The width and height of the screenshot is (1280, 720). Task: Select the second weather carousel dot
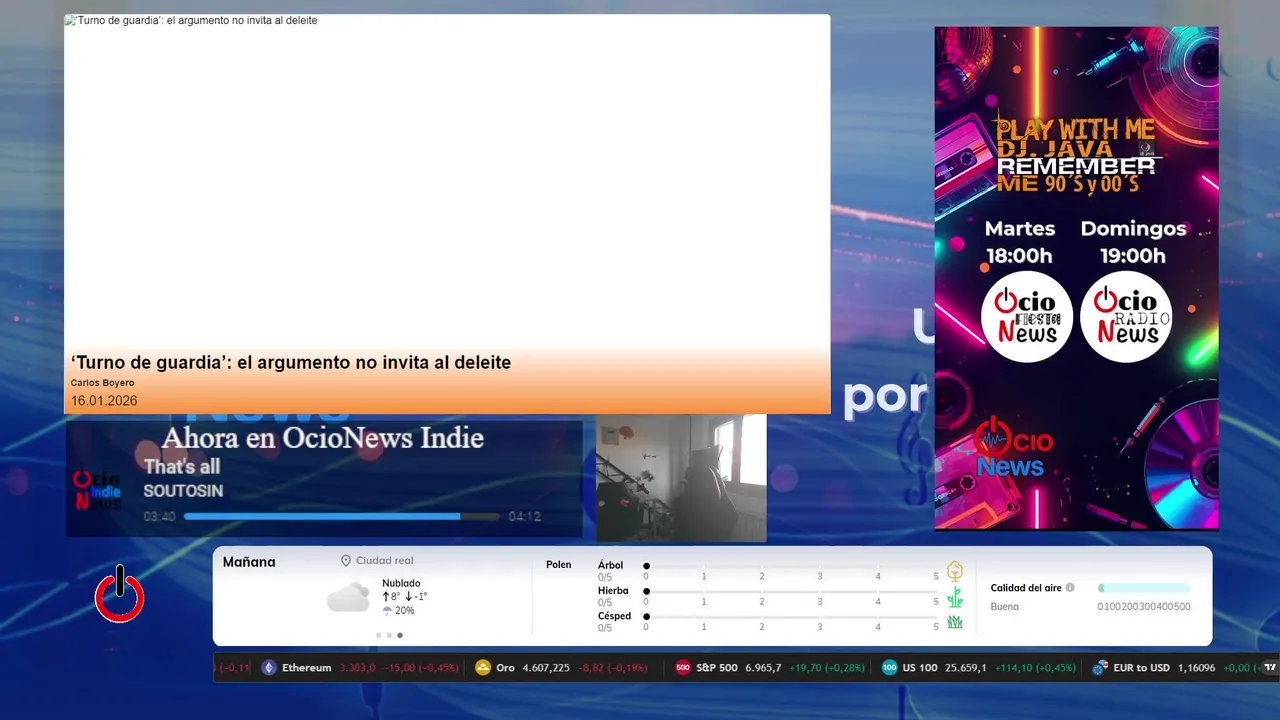click(389, 635)
